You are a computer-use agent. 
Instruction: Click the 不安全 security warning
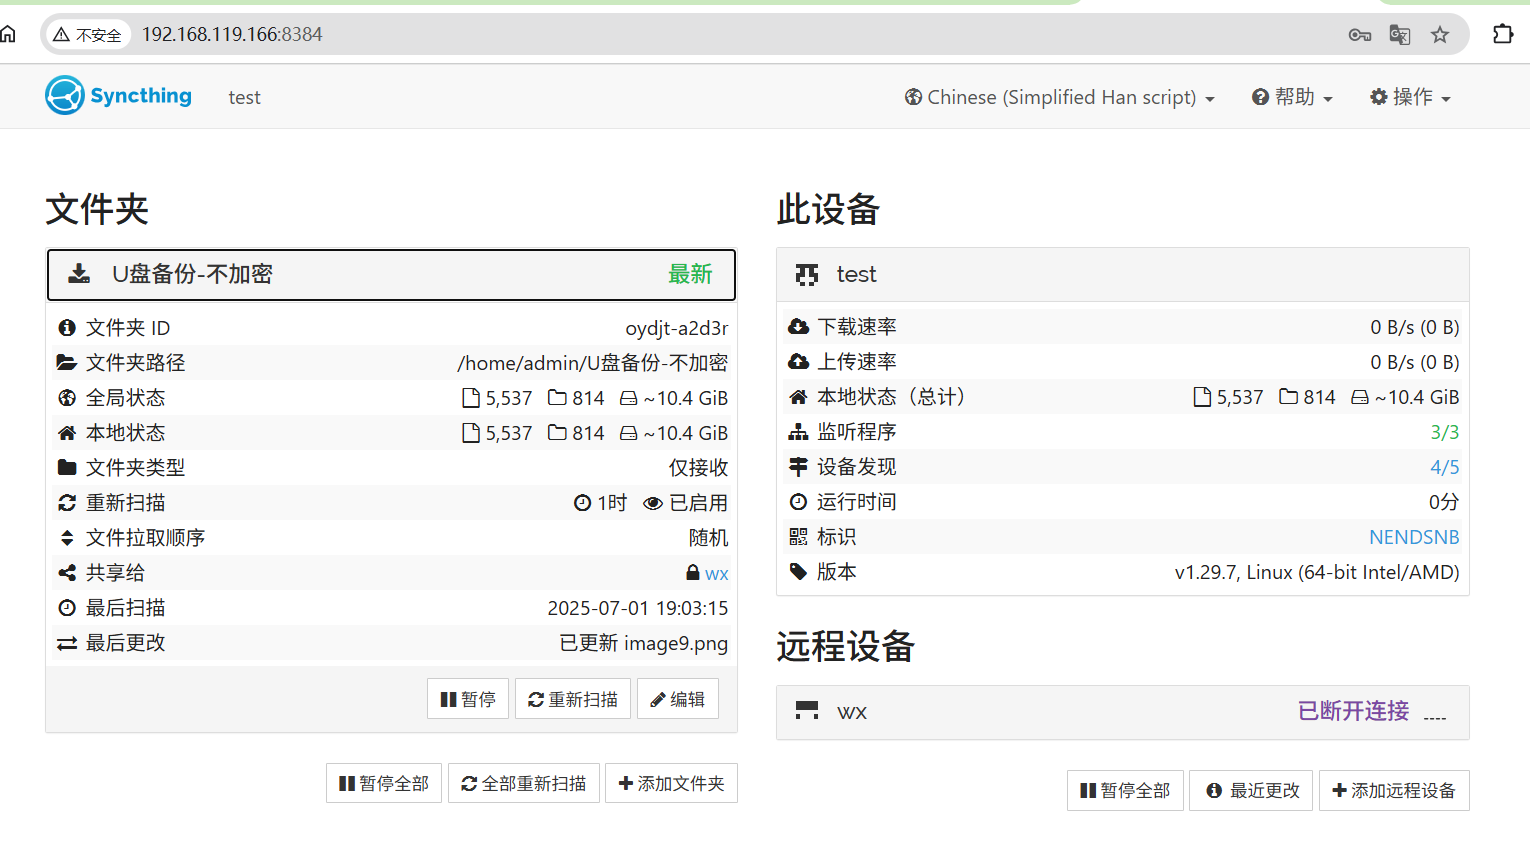(87, 35)
